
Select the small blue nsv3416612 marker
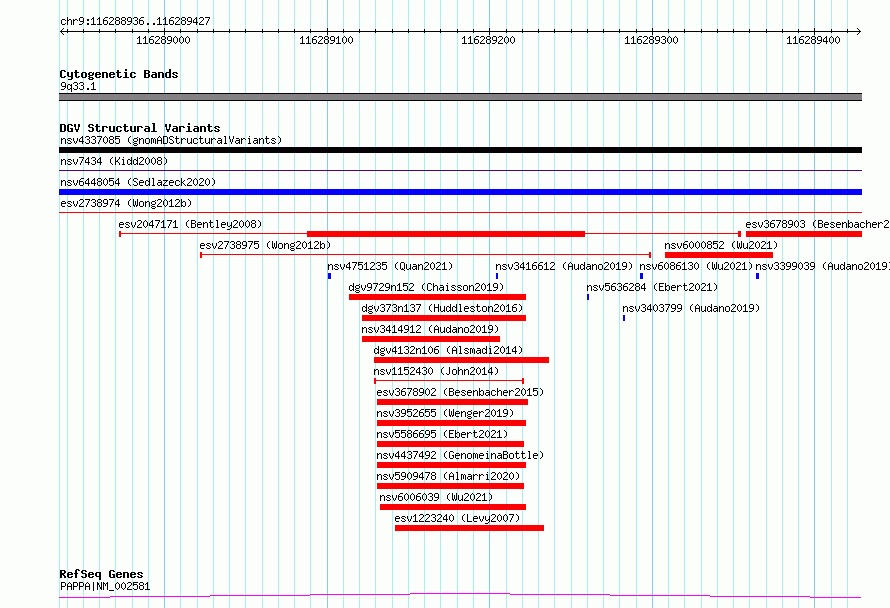click(x=497, y=276)
